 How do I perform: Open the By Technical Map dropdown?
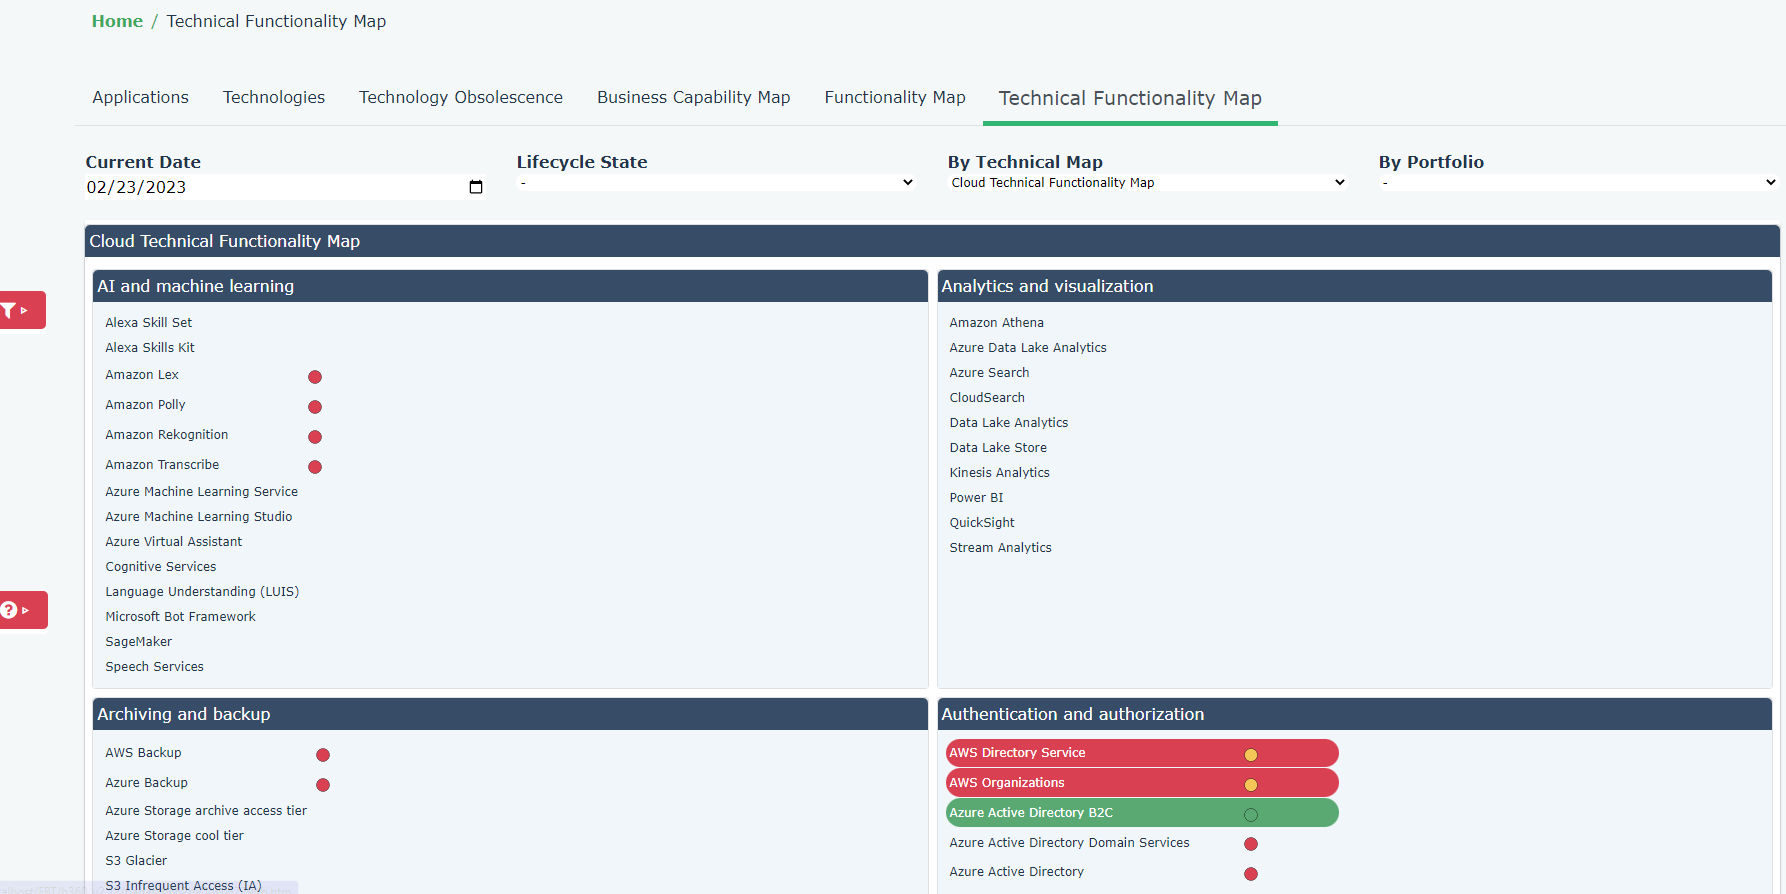(x=1147, y=182)
